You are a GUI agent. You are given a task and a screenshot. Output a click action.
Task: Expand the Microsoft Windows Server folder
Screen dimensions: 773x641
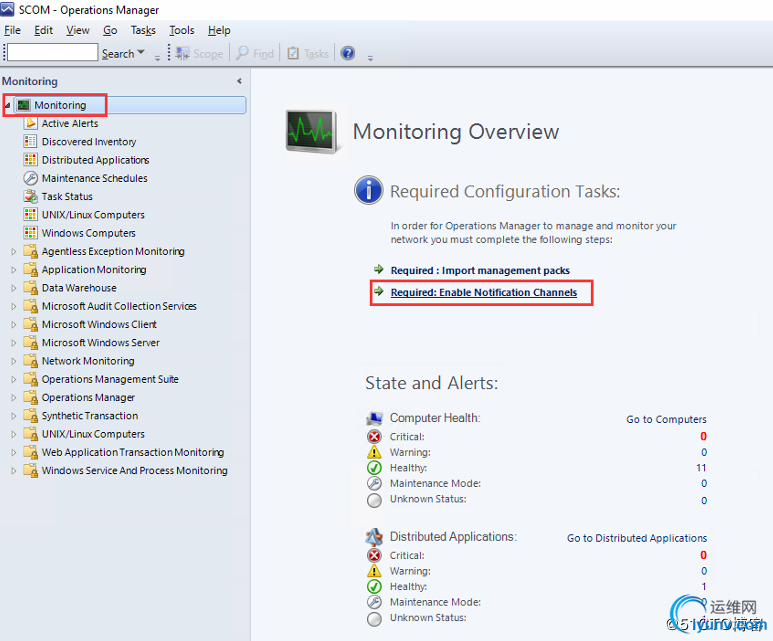[14, 343]
